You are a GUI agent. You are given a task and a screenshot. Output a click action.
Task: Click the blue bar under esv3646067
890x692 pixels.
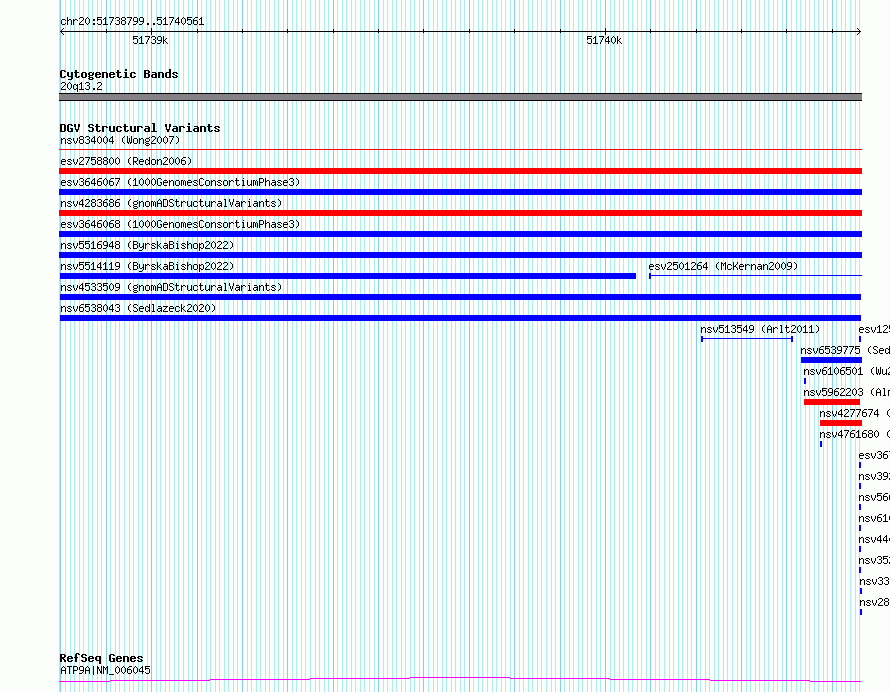coord(460,192)
